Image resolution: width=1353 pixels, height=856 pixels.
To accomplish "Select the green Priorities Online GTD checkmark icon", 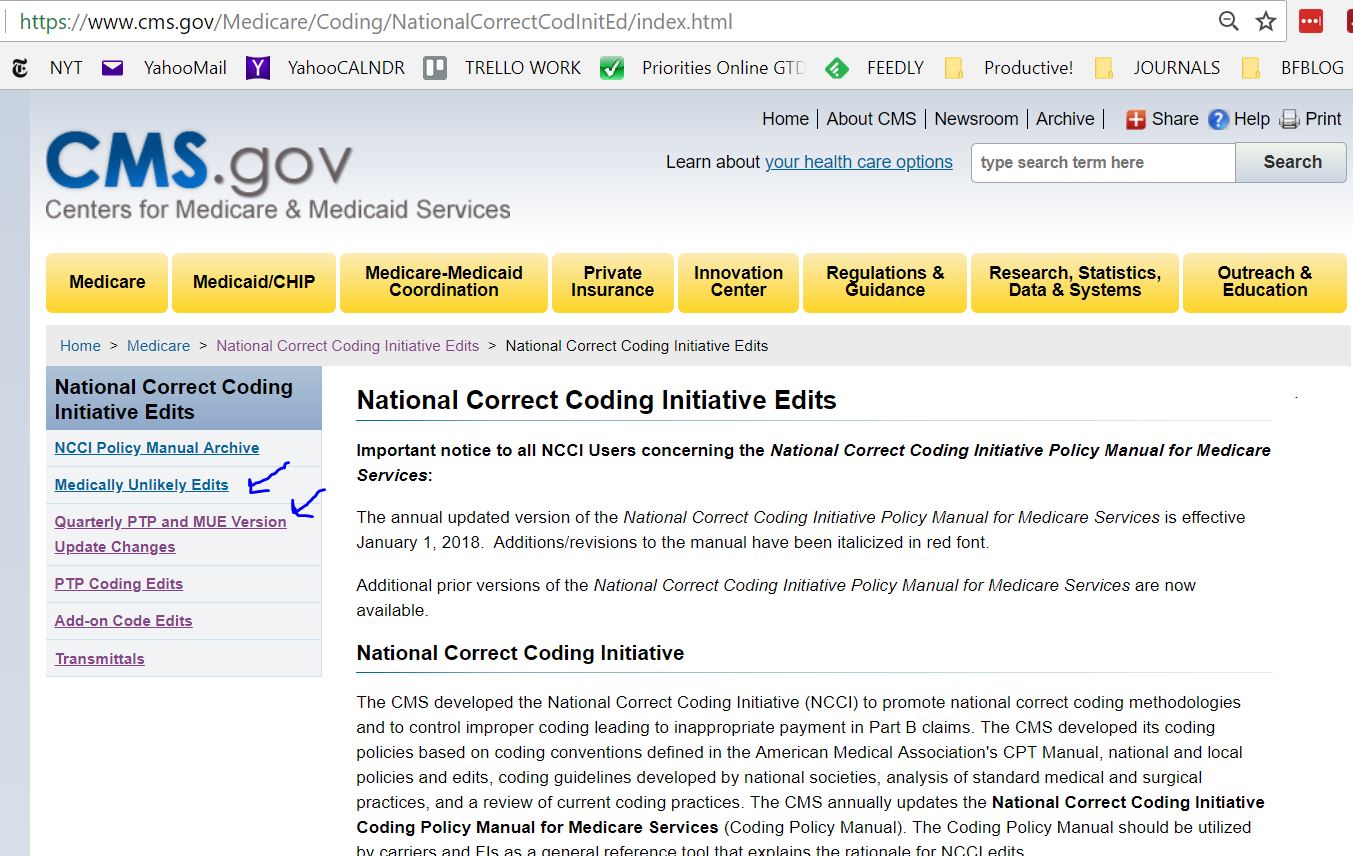I will coord(612,67).
